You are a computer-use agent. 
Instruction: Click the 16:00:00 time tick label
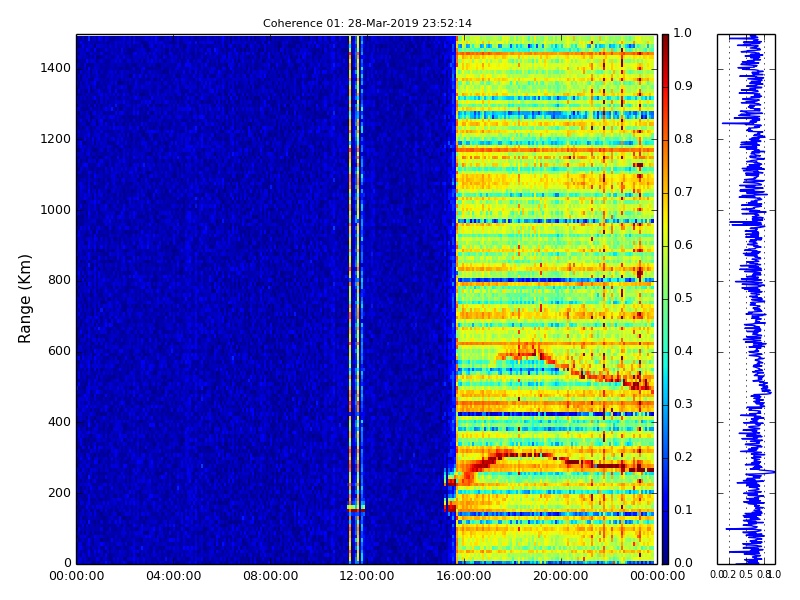pos(464,576)
